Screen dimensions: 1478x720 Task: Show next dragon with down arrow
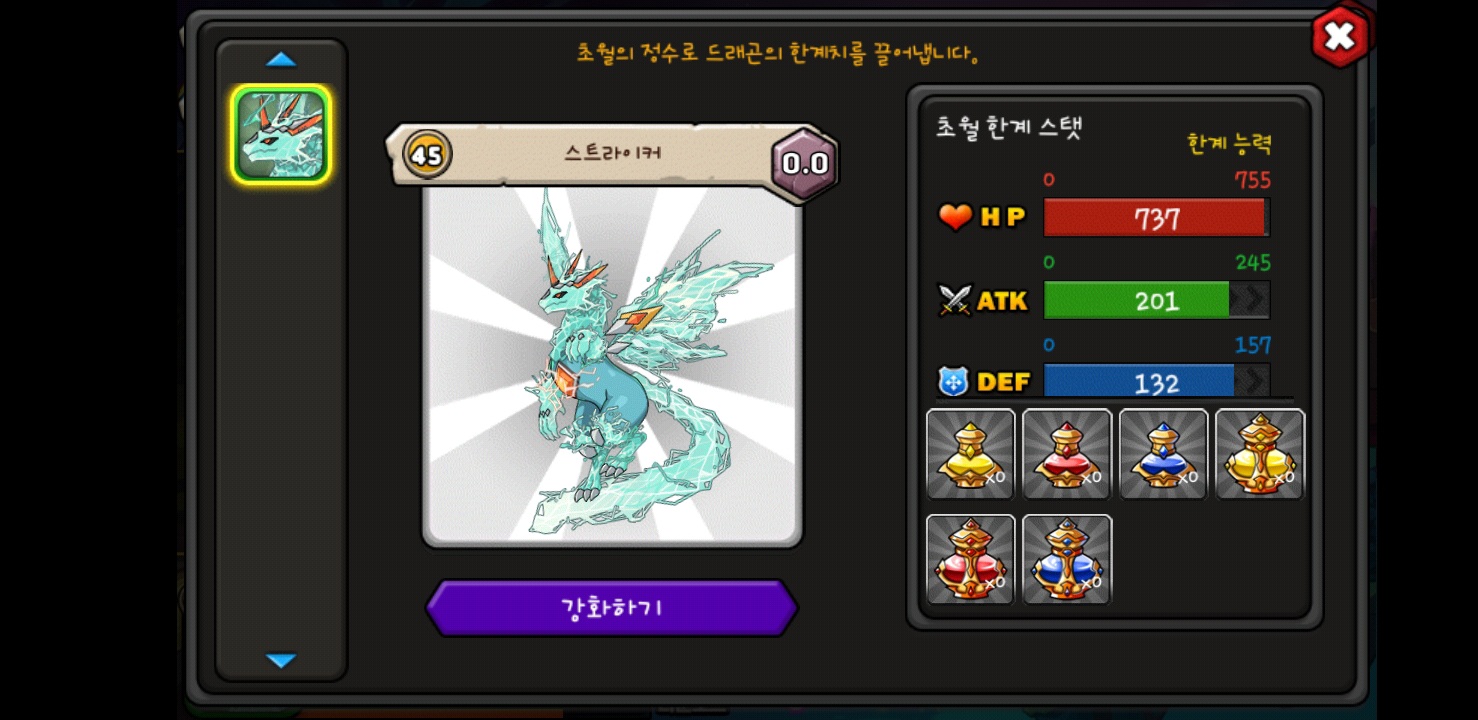coord(281,660)
